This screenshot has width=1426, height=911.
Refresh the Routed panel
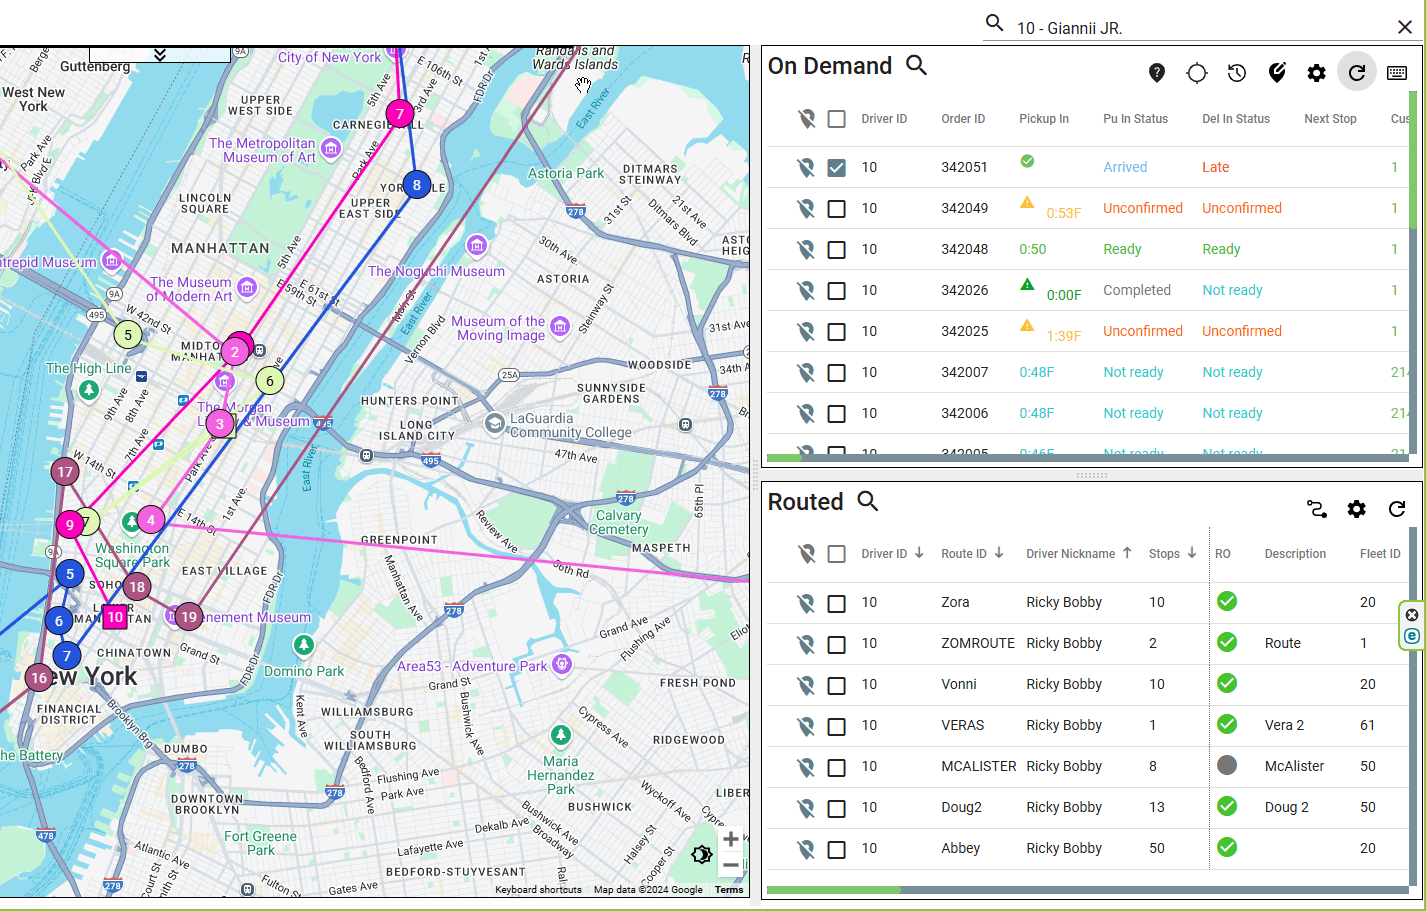1397,509
